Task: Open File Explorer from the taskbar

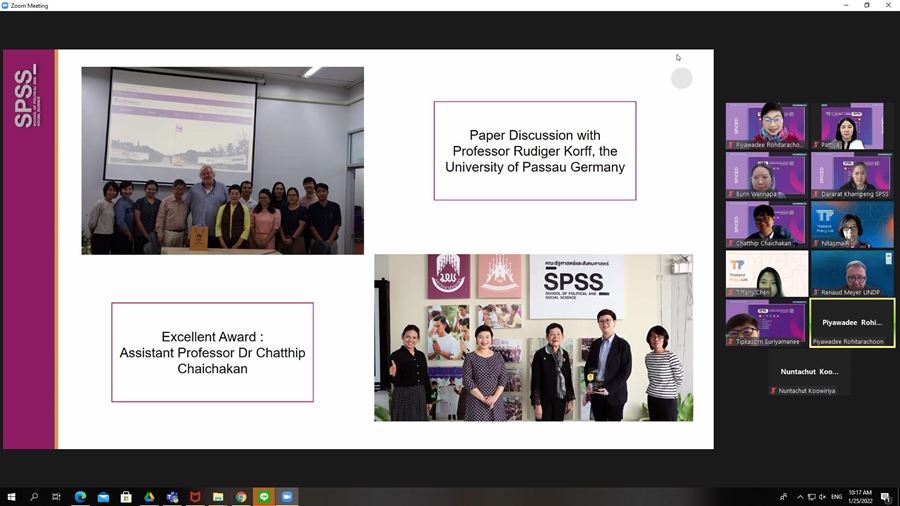Action: coord(218,497)
